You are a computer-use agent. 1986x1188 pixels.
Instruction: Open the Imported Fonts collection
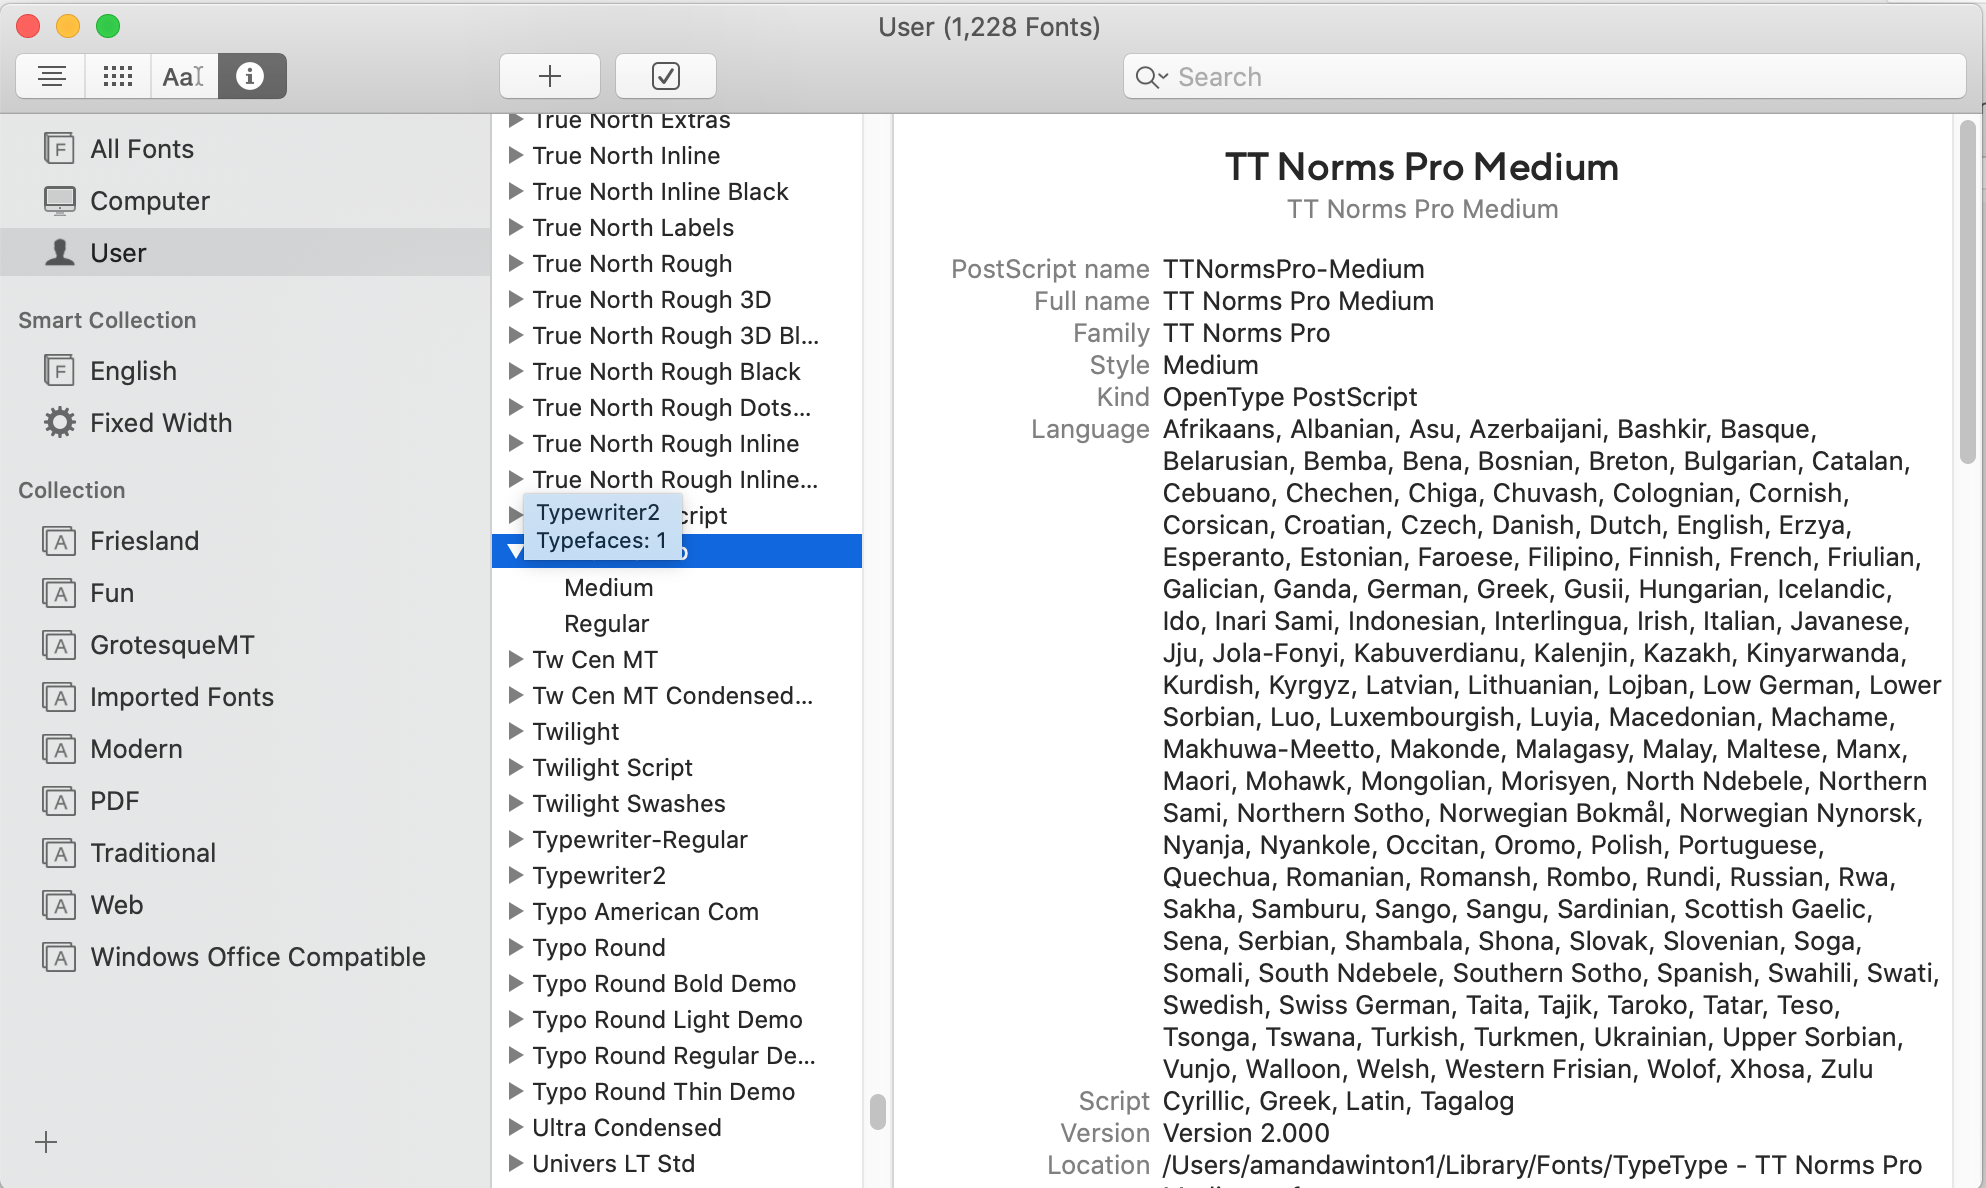pyautogui.click(x=181, y=697)
